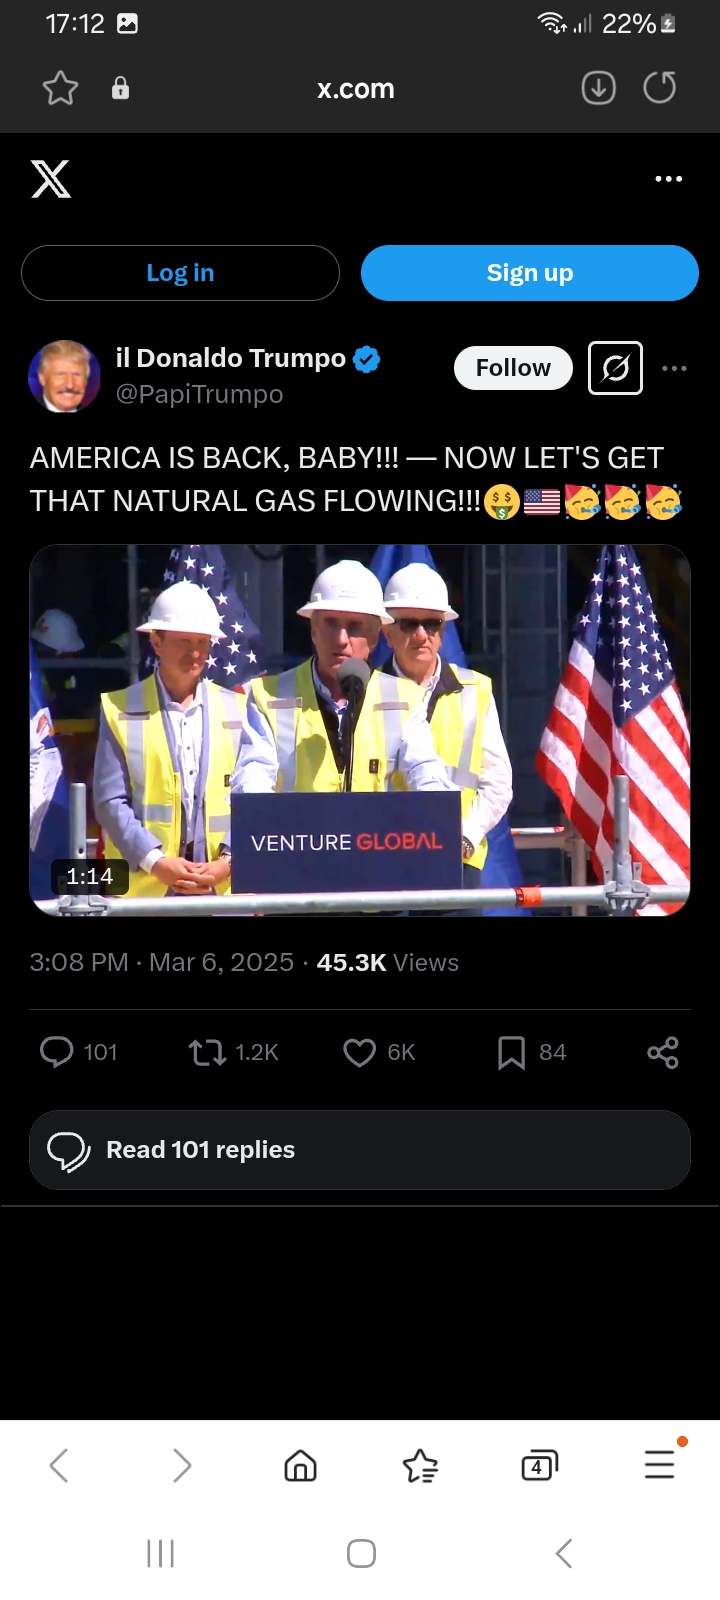
Task: Click the Log in button
Action: 180,273
